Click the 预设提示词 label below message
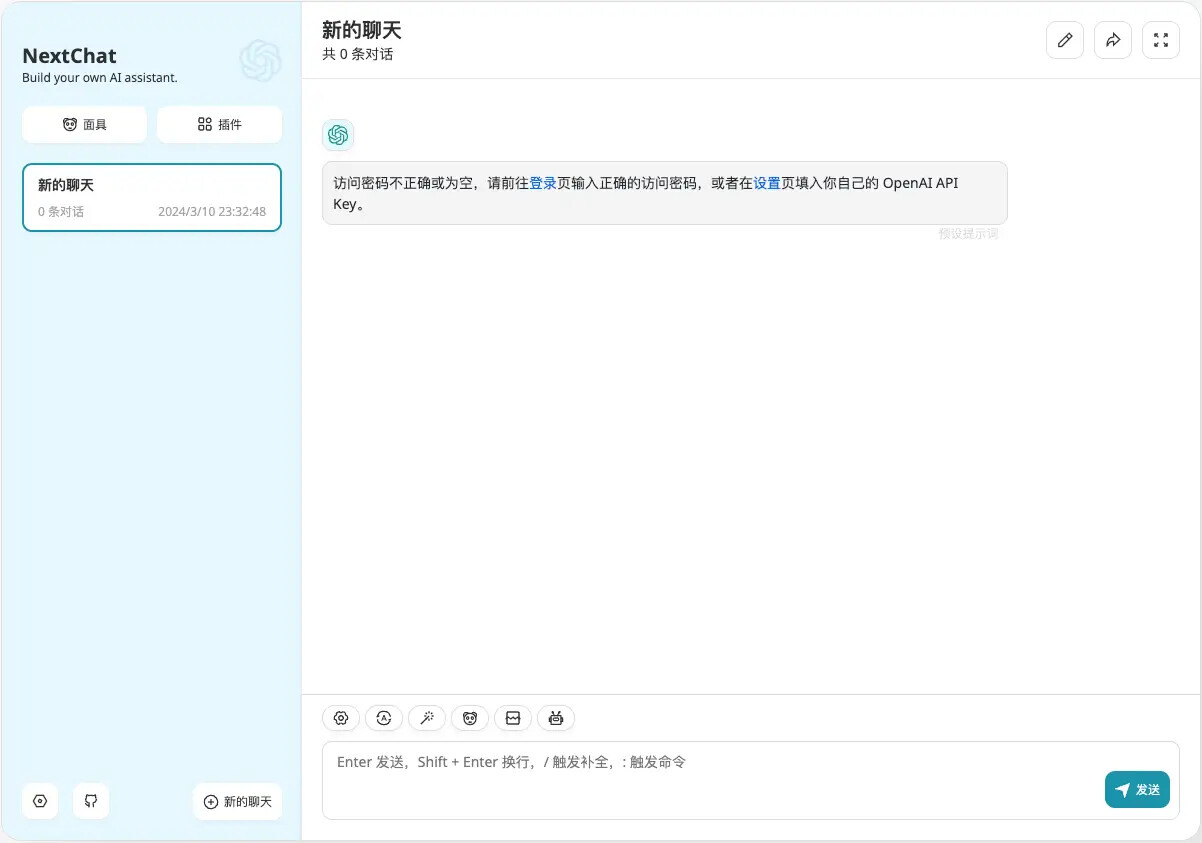The width and height of the screenshot is (1202, 843). (x=968, y=234)
